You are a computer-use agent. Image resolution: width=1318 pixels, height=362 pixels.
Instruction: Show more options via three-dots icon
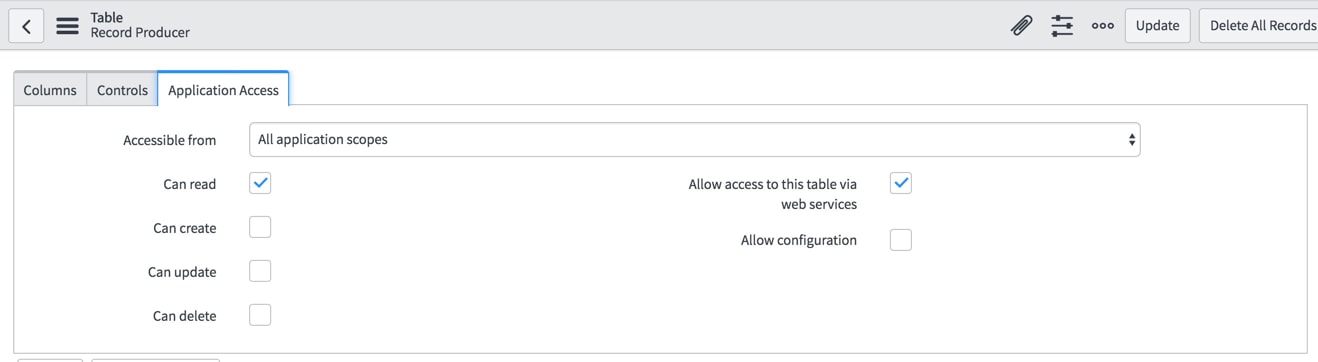tap(1103, 26)
